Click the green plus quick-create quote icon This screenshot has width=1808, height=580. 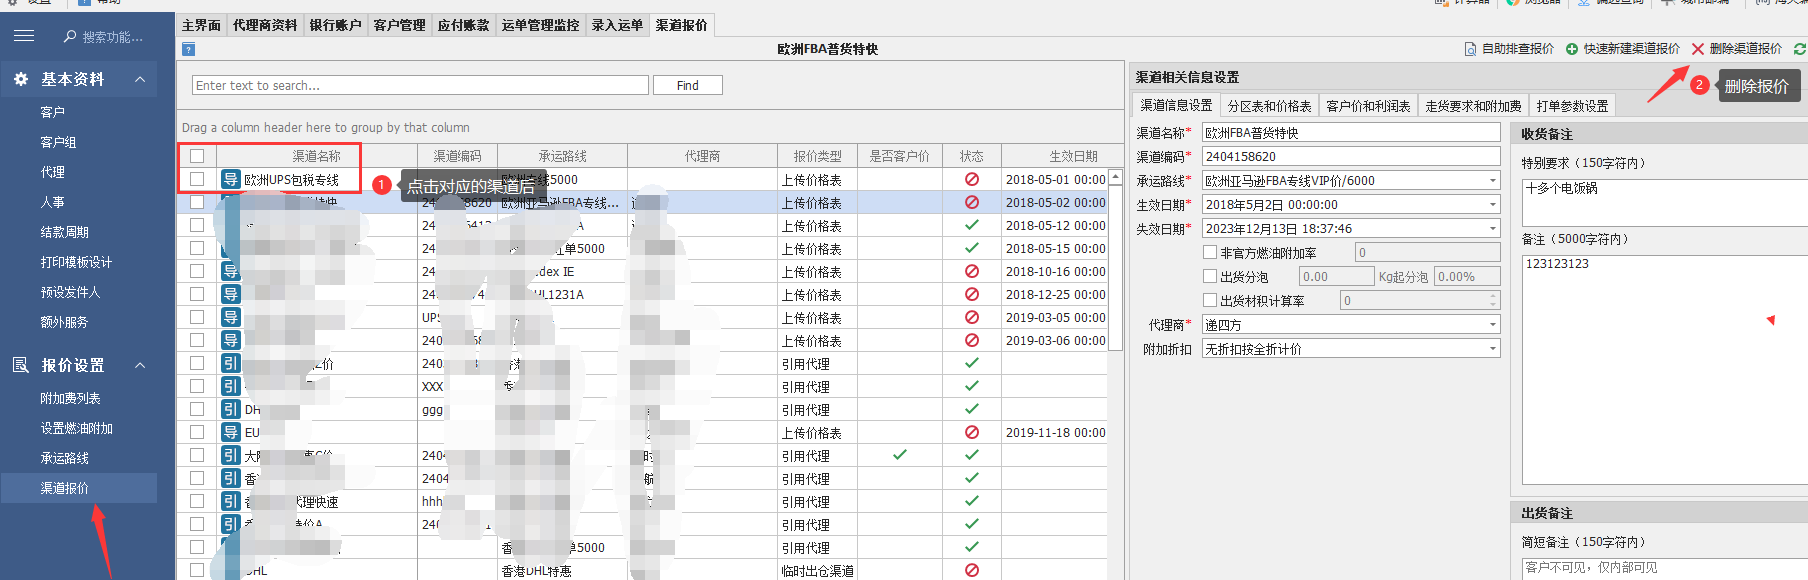[1572, 49]
